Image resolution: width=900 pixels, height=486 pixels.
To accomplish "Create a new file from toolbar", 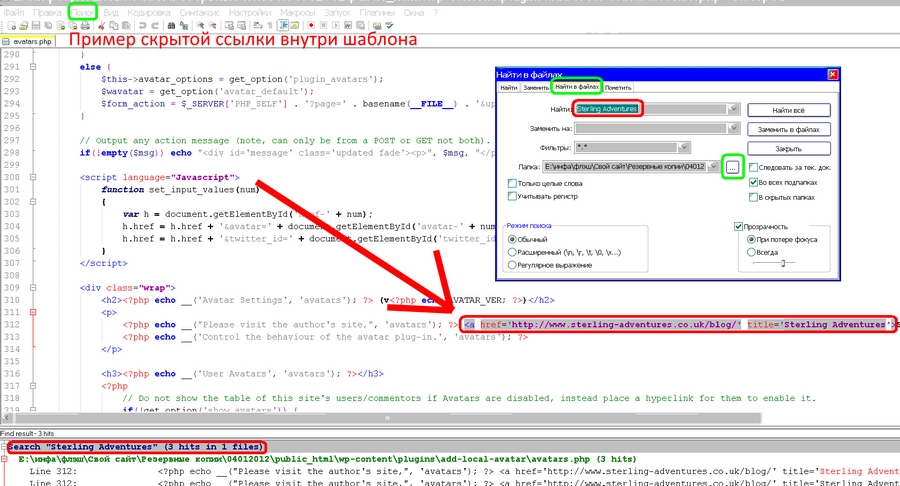I will (11, 26).
